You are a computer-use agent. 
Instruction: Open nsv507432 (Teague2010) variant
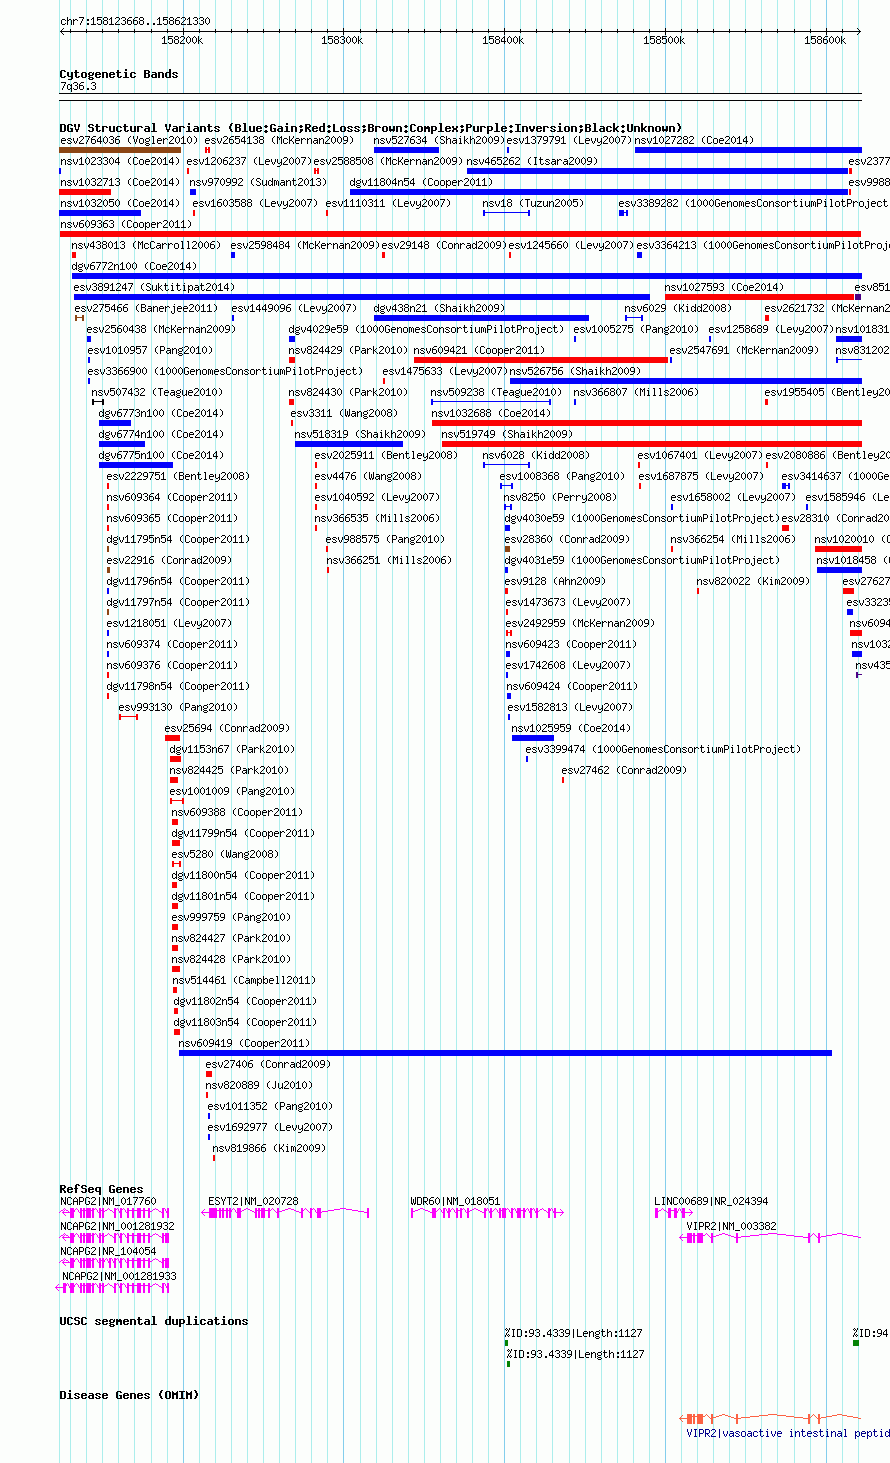coord(158,392)
